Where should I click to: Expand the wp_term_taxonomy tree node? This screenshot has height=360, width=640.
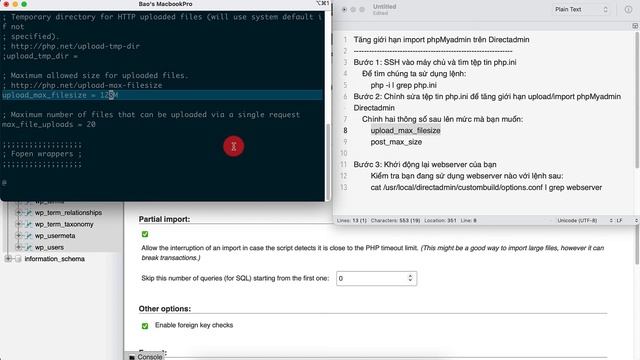coord(18,224)
